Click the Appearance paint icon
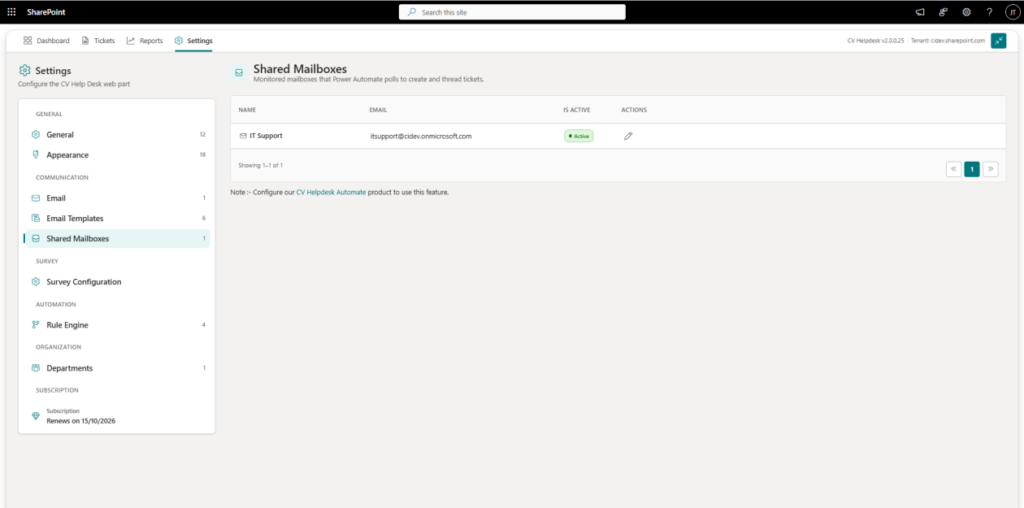Image resolution: width=1024 pixels, height=508 pixels. pos(36,155)
